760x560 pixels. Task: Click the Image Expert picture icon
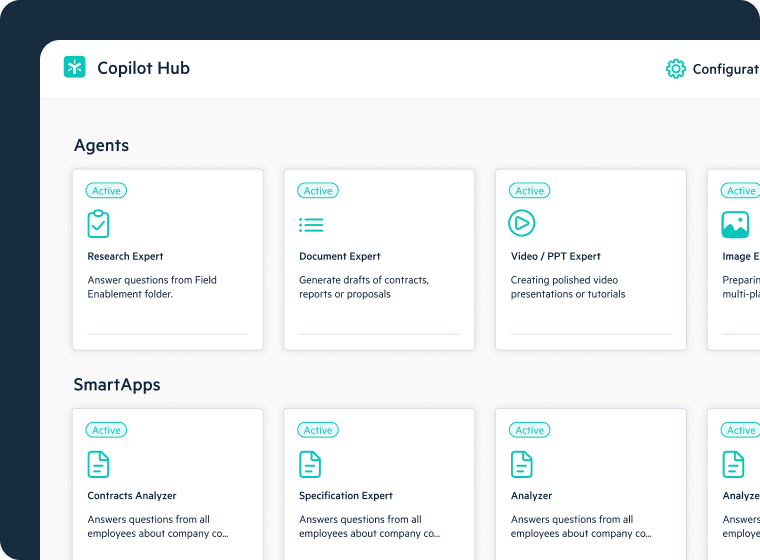coord(735,224)
